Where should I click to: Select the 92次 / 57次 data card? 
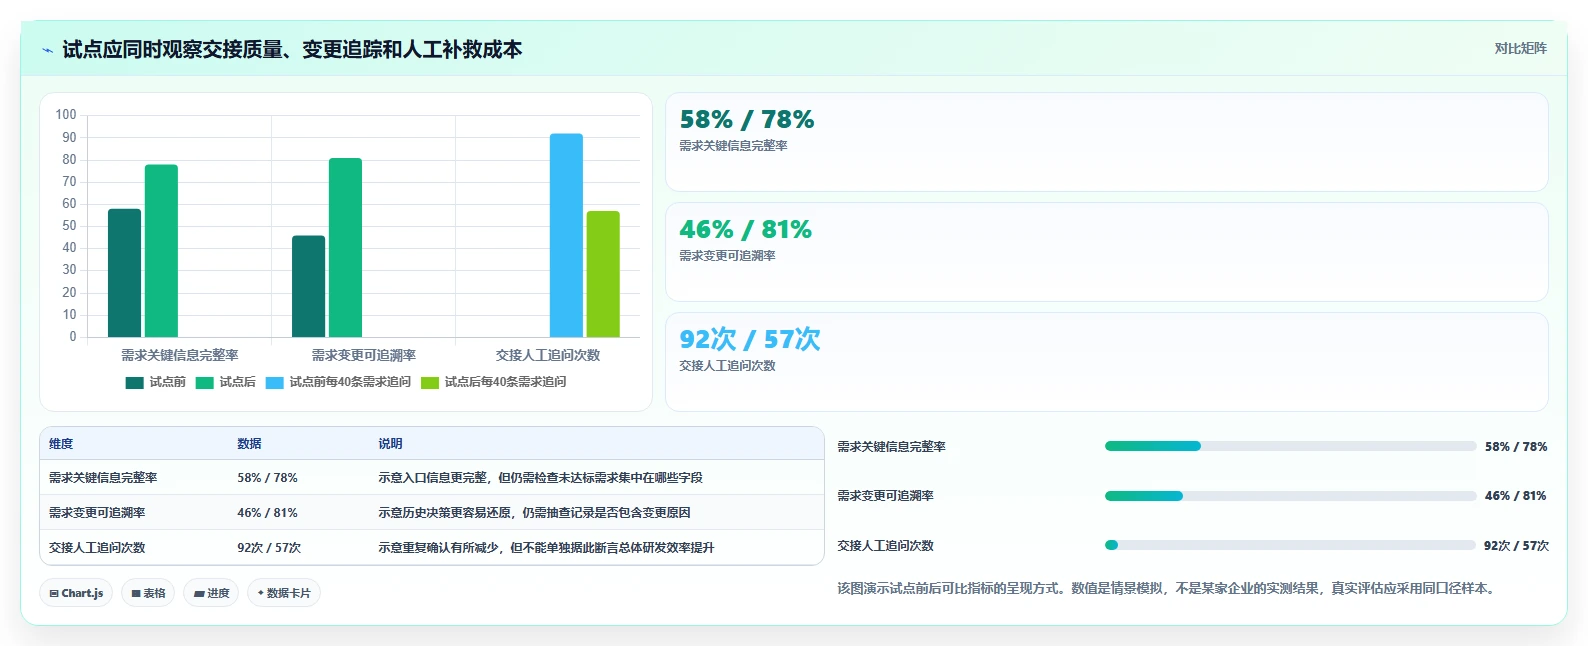point(1107,362)
